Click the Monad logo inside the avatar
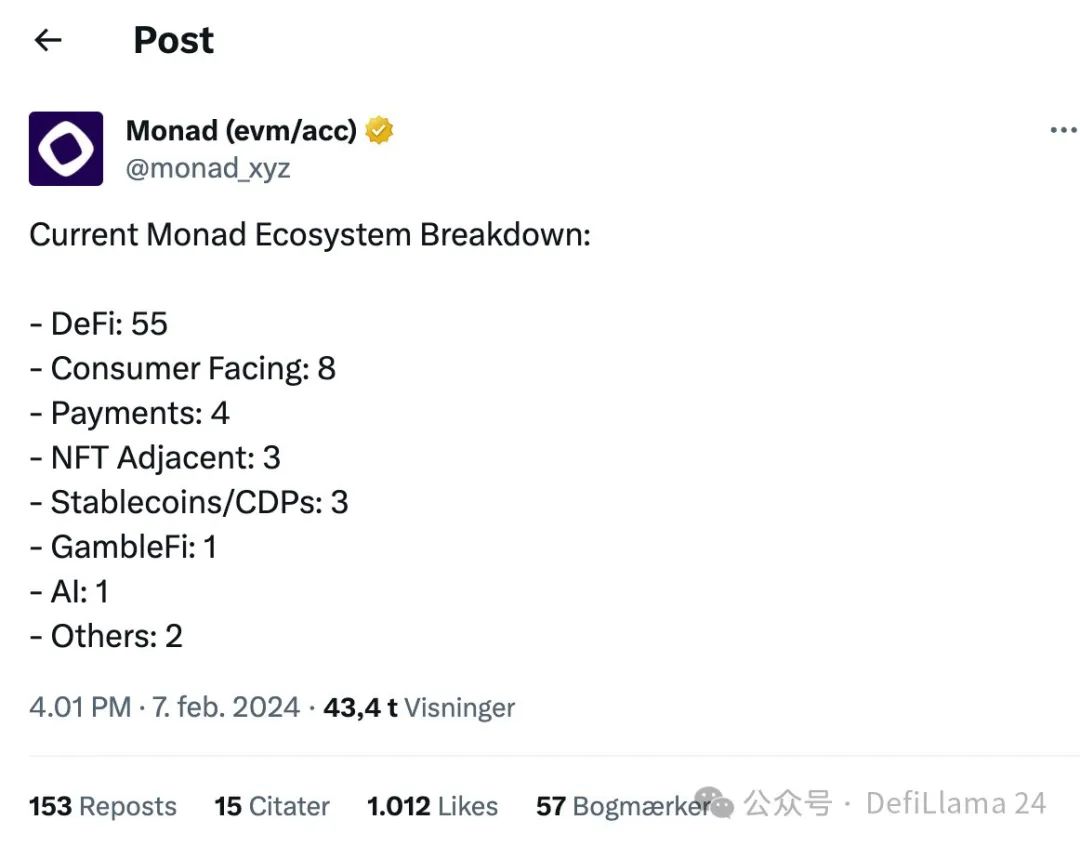Viewport: 1080px width, 846px height. 66,147
